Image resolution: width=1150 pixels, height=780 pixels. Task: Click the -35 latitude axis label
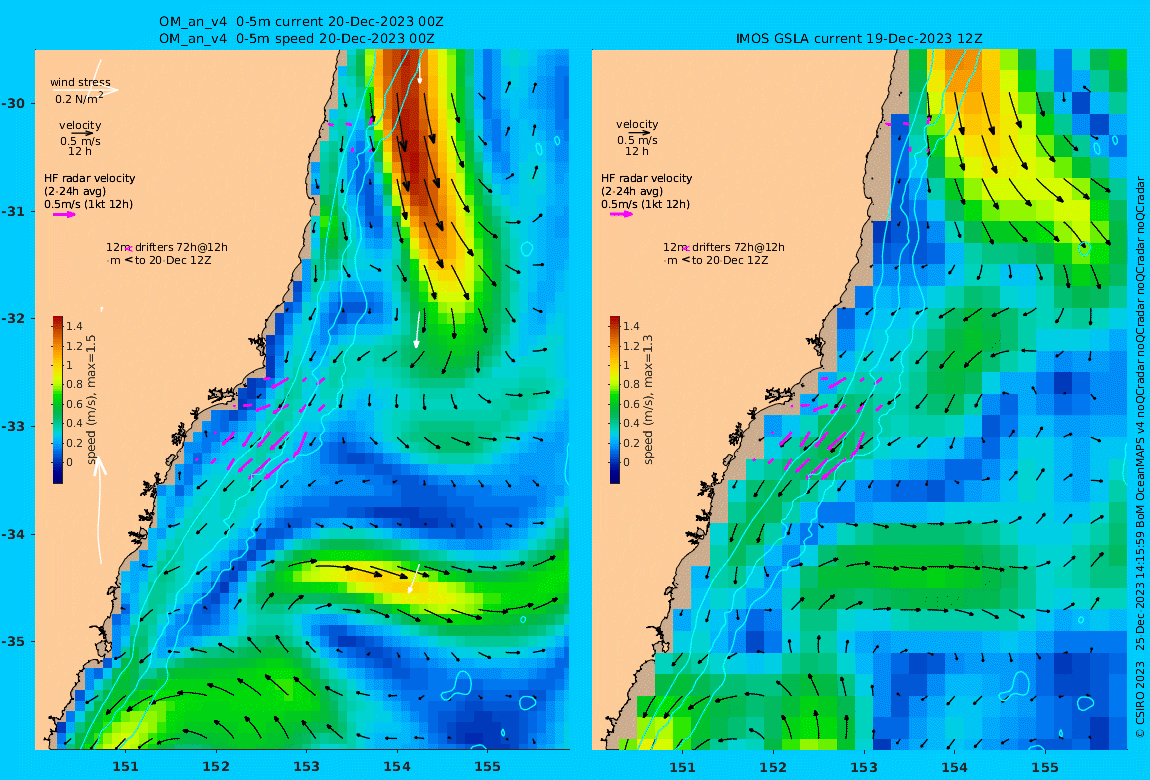coord(12,642)
